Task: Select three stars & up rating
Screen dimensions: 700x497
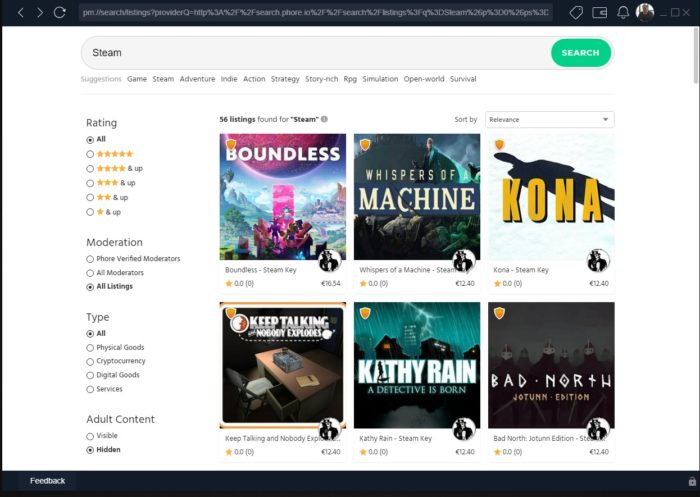Action: coord(90,183)
